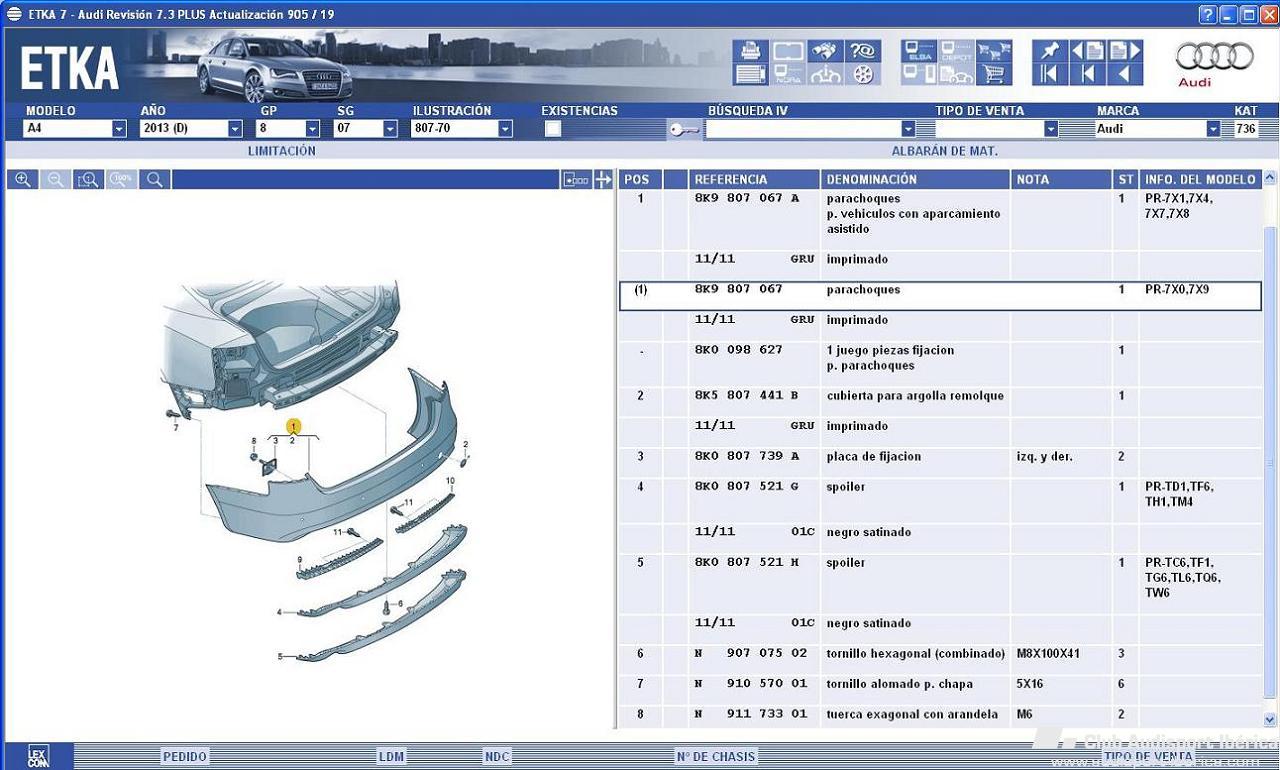Image resolution: width=1280 pixels, height=770 pixels.
Task: Click the KAT 736 field
Action: [1246, 129]
